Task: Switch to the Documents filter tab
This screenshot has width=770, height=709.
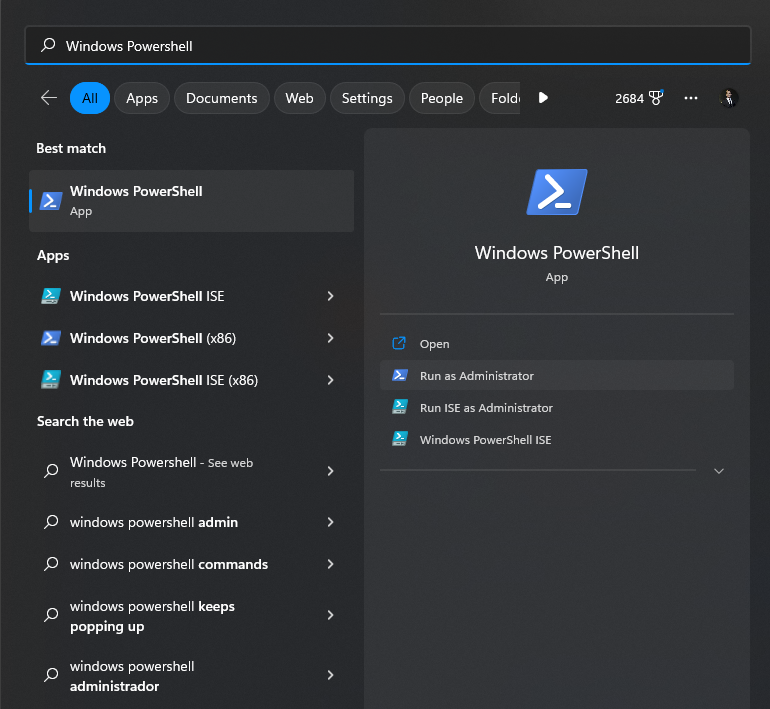Action: point(221,98)
